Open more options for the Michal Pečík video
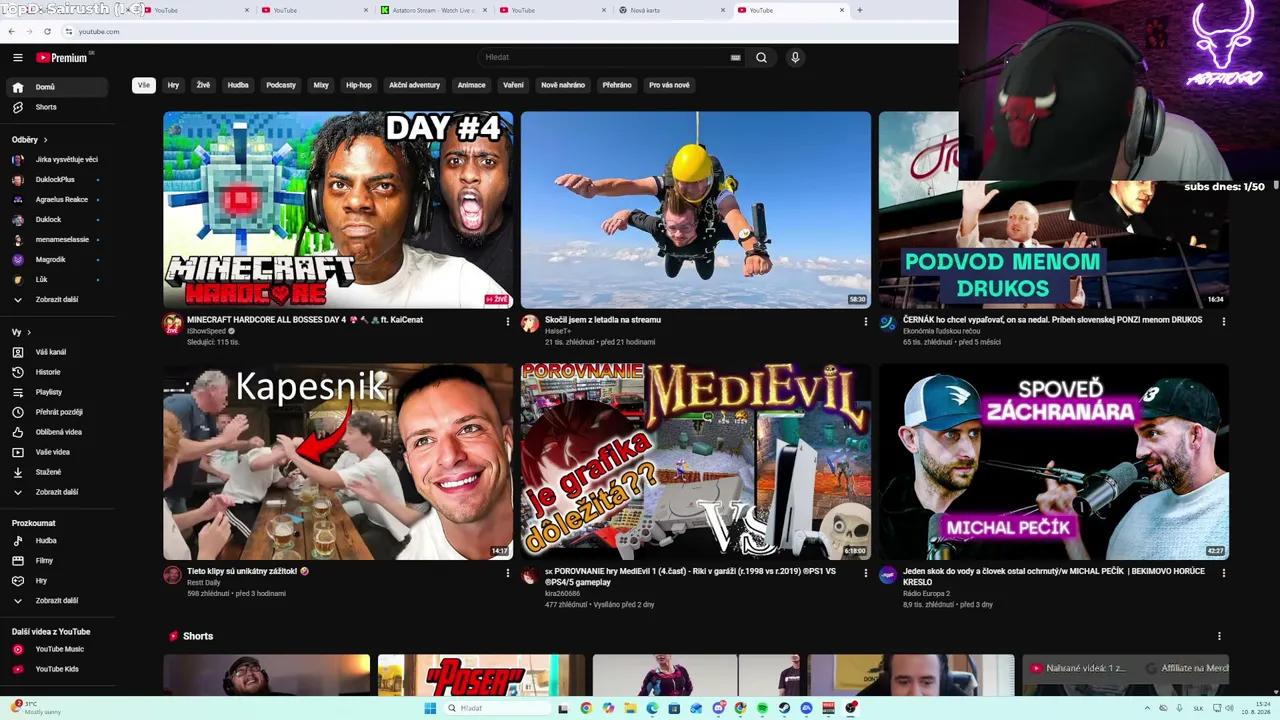 1223,574
